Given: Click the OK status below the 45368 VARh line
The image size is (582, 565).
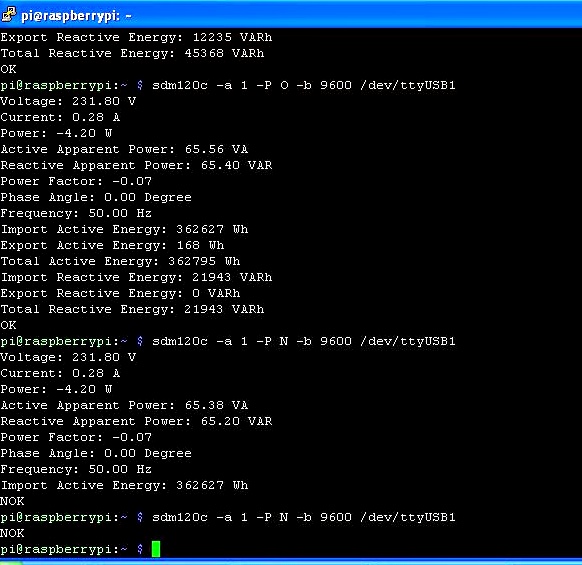Looking at the screenshot, I should (x=8, y=69).
